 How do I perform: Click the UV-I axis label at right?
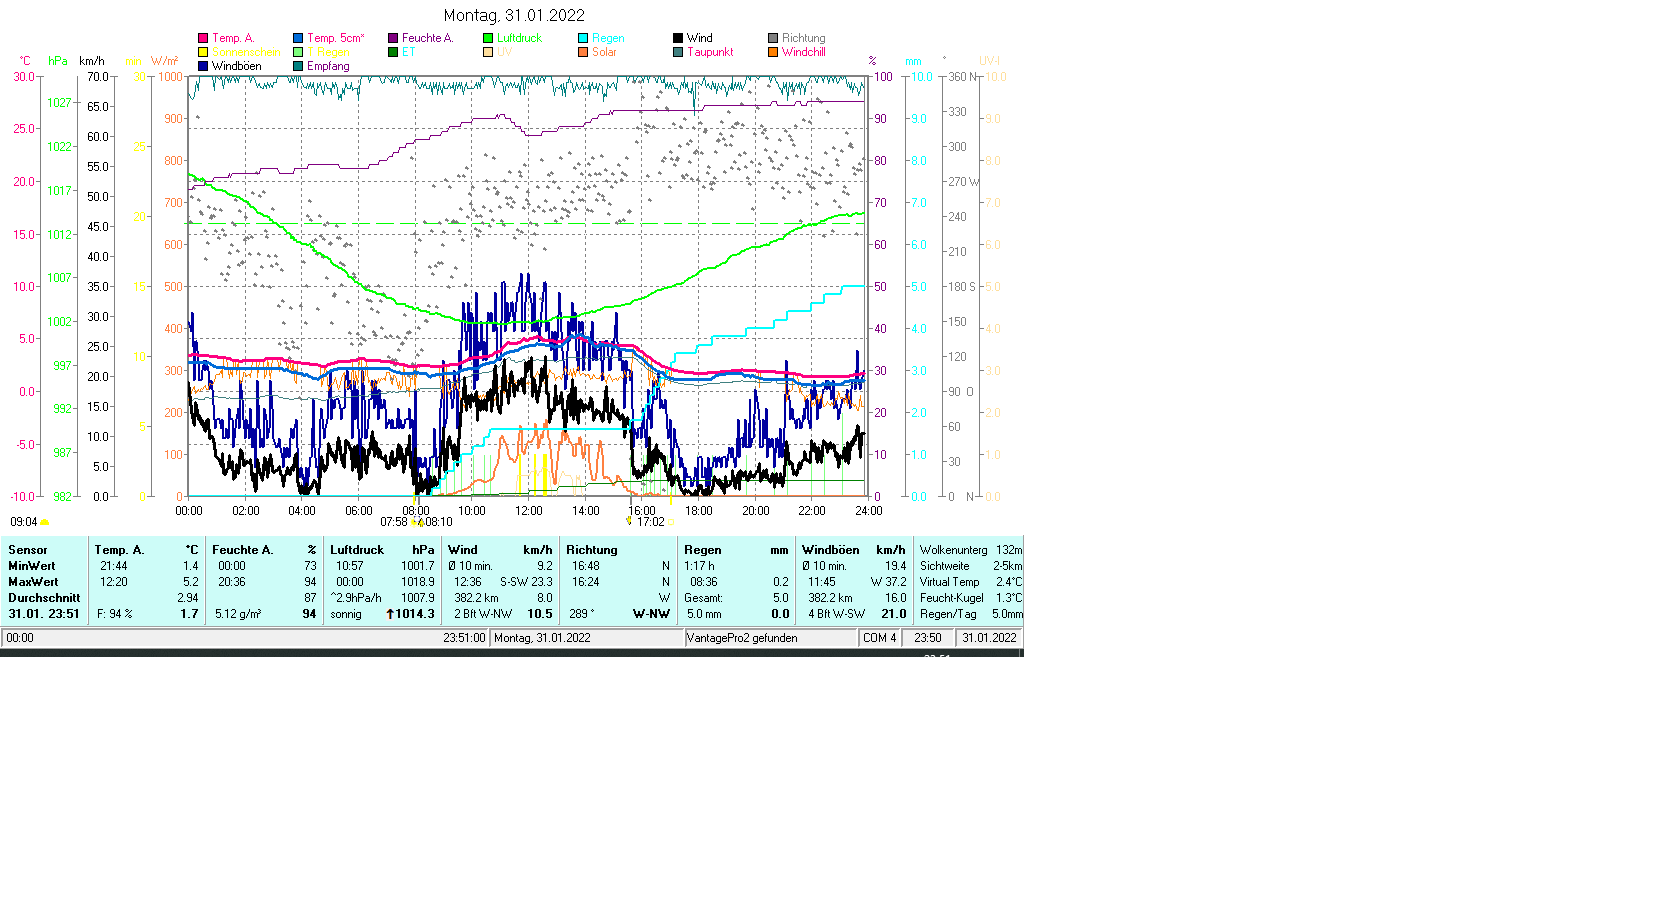click(x=989, y=61)
